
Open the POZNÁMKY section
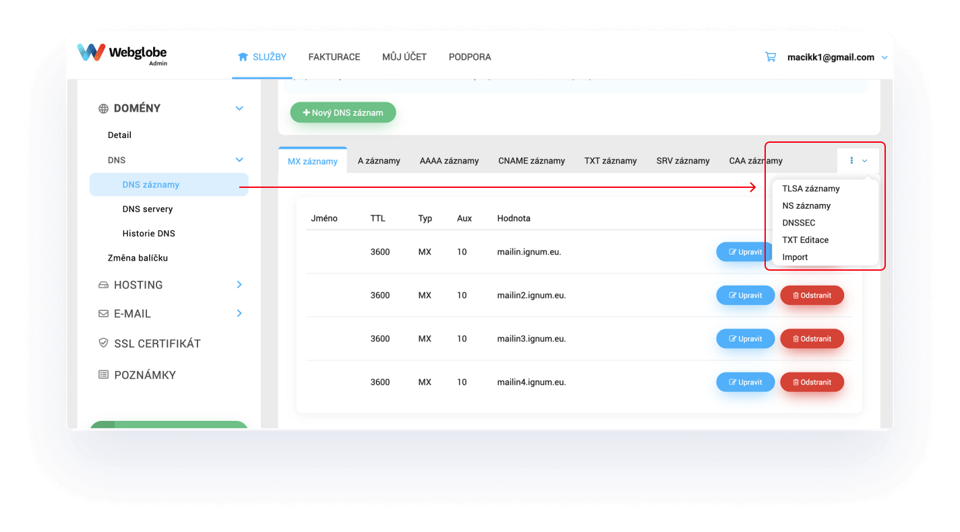click(x=145, y=375)
